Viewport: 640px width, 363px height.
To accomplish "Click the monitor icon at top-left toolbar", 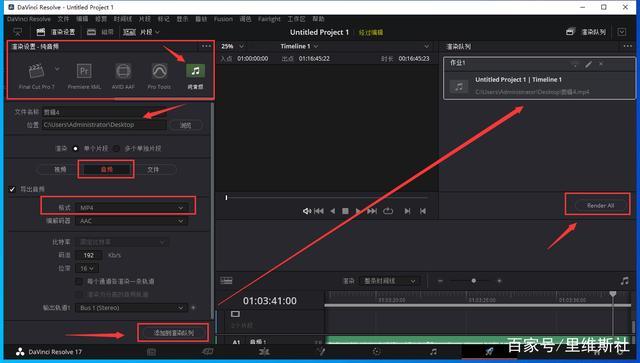I will pyautogui.click(x=18, y=32).
